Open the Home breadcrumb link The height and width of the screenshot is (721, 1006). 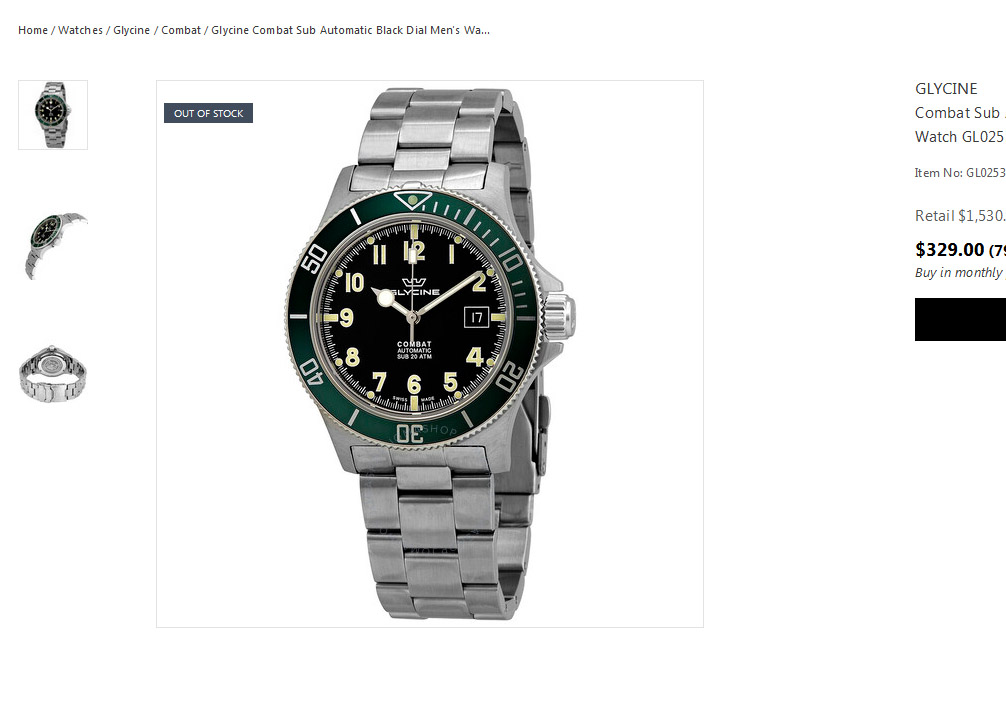tap(33, 30)
